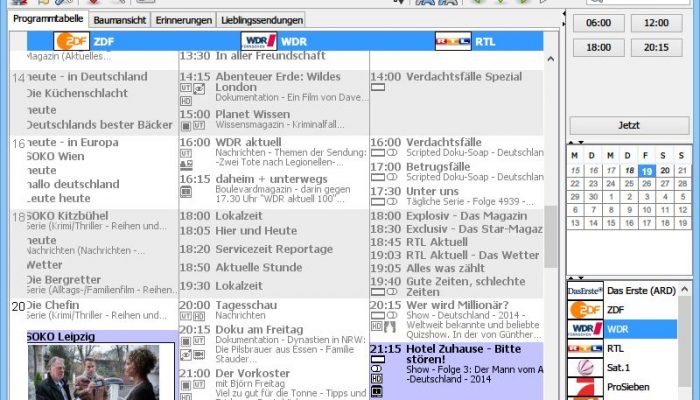700x400 pixels.
Task: Click the HD icon under Wer wird Millionär?
Action: click(x=376, y=326)
